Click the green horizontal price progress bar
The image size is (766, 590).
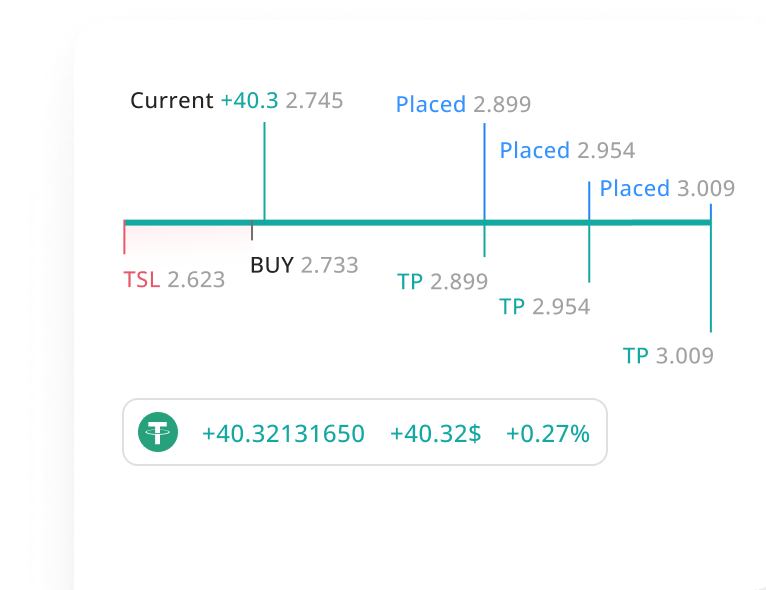[x=418, y=223]
